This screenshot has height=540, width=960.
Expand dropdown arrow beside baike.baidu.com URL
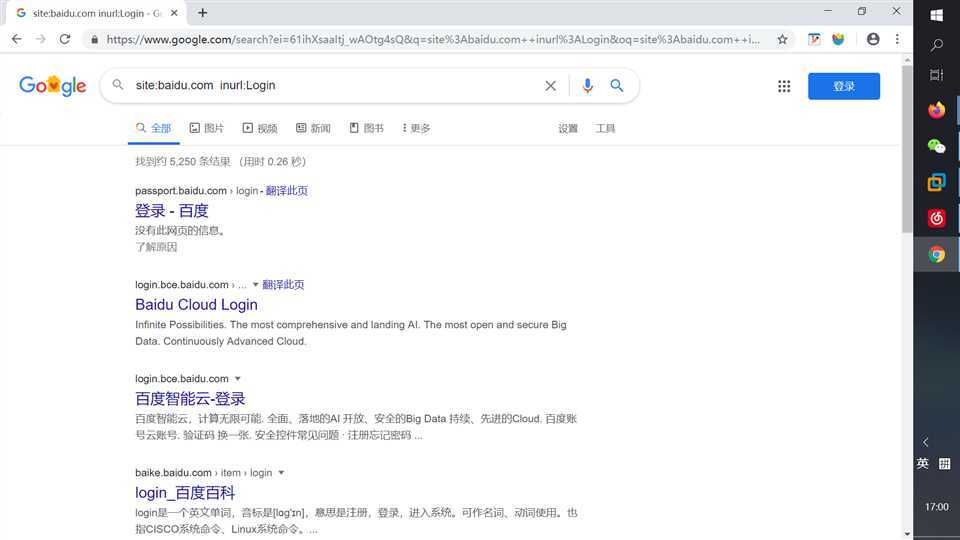[x=281, y=473]
